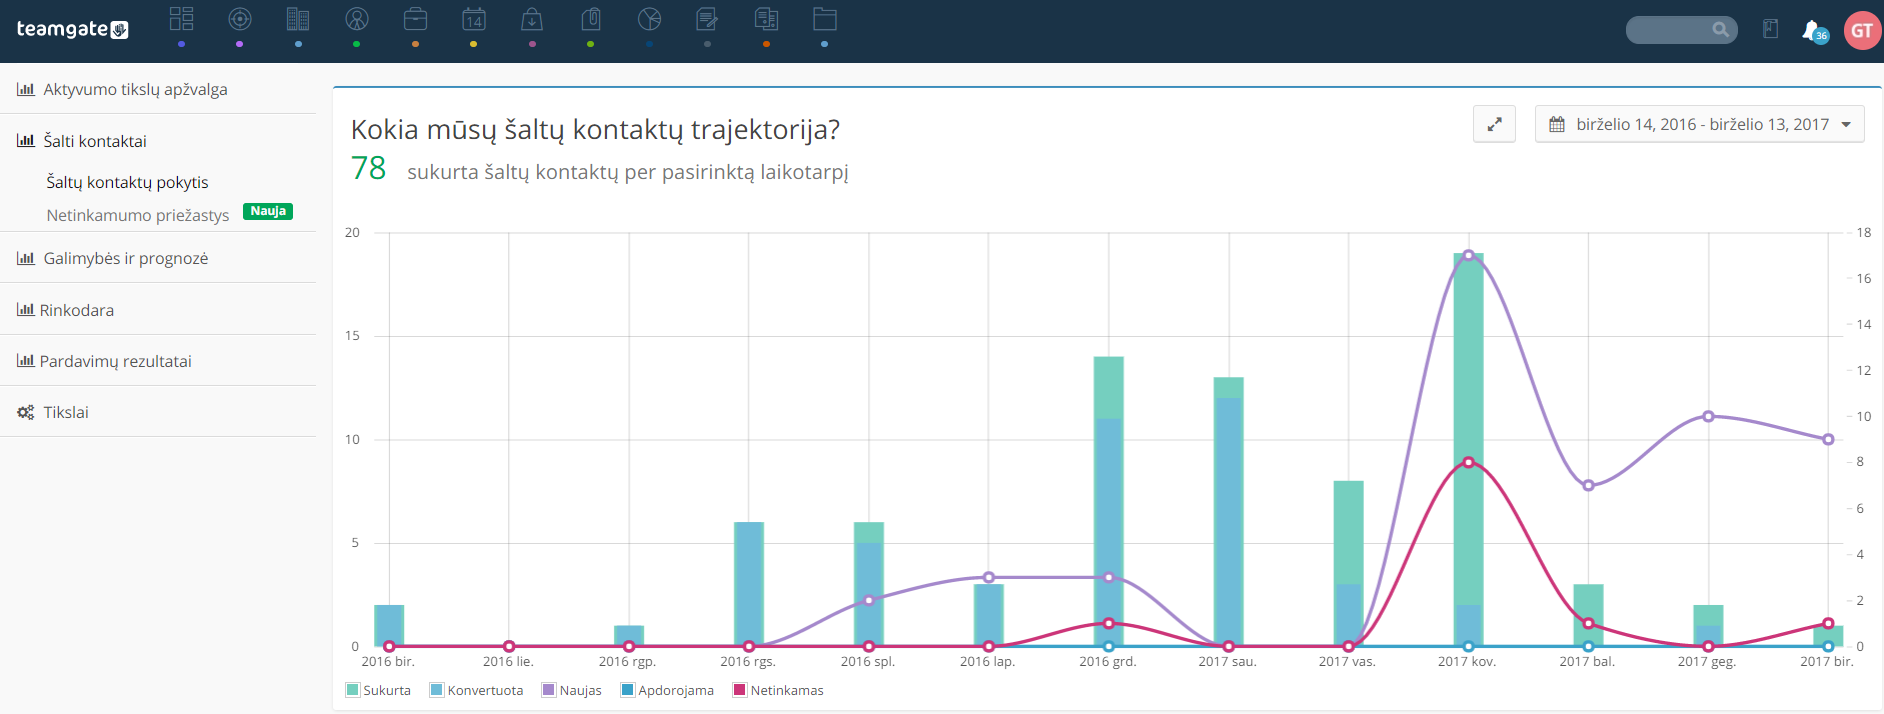Click the 2016 bir. axis label

(388, 662)
